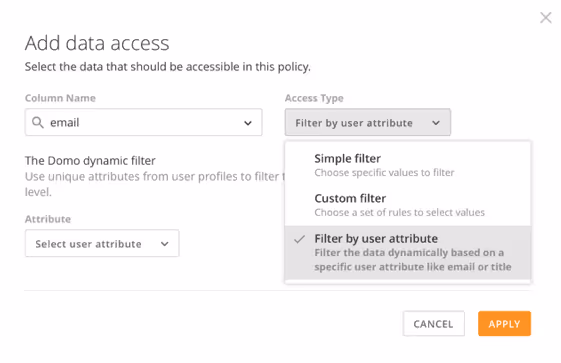Click the Access Type dropdown chevron arrow
This screenshot has width=561, height=363.
click(x=436, y=123)
